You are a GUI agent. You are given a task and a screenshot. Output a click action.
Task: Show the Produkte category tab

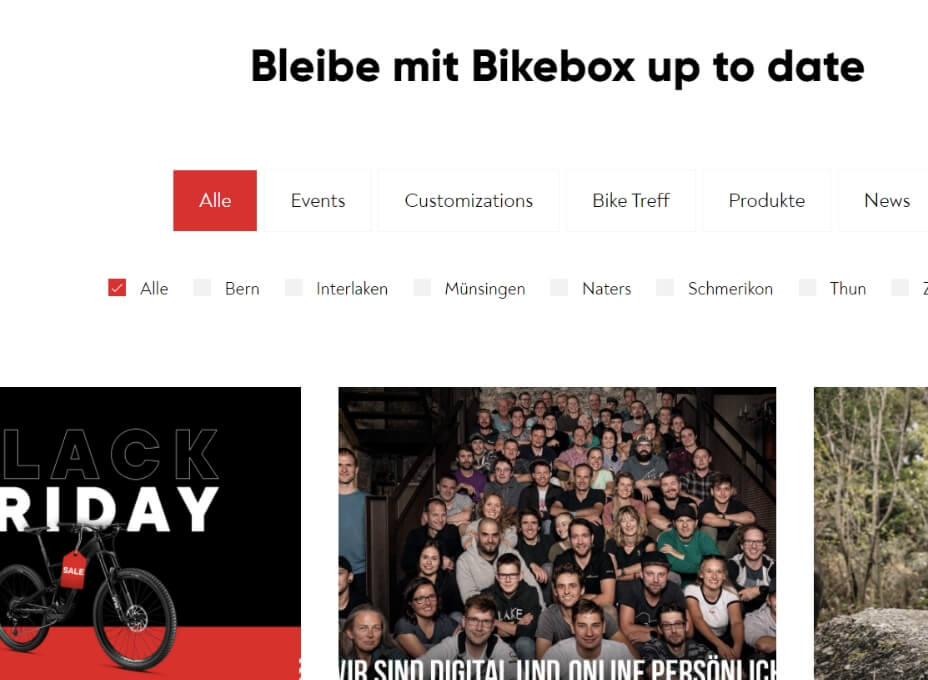pyautogui.click(x=766, y=201)
